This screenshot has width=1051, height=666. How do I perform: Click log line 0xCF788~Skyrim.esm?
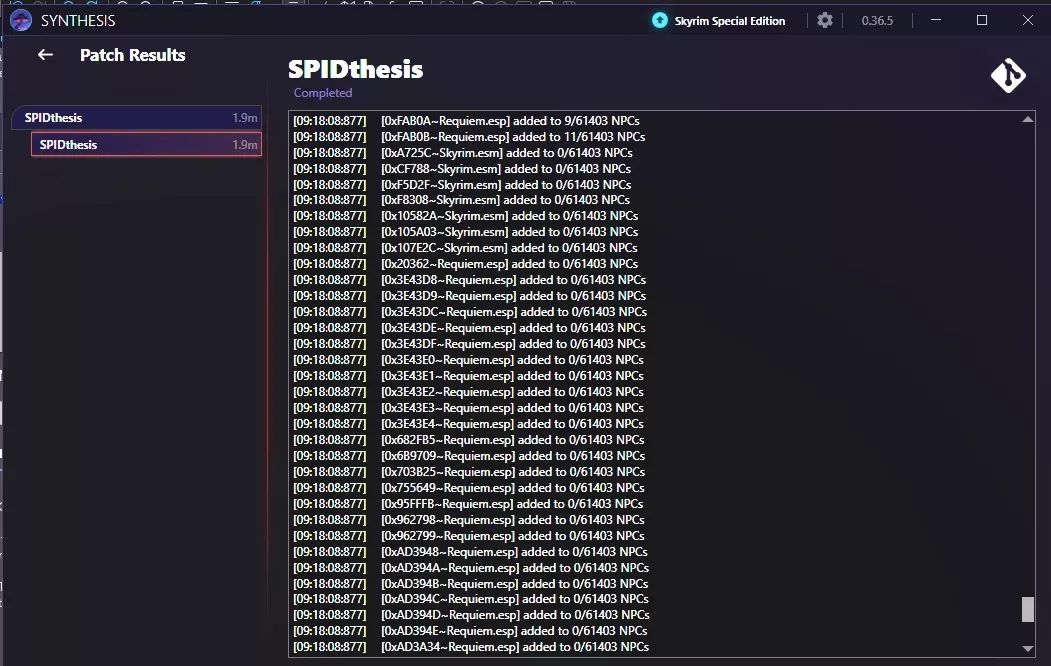pyautogui.click(x=462, y=169)
